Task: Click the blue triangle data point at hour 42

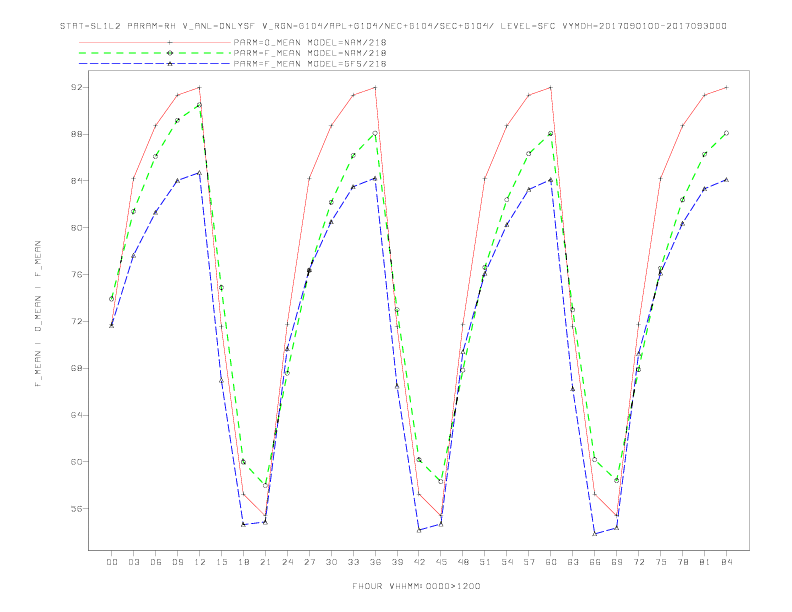Action: [419, 530]
